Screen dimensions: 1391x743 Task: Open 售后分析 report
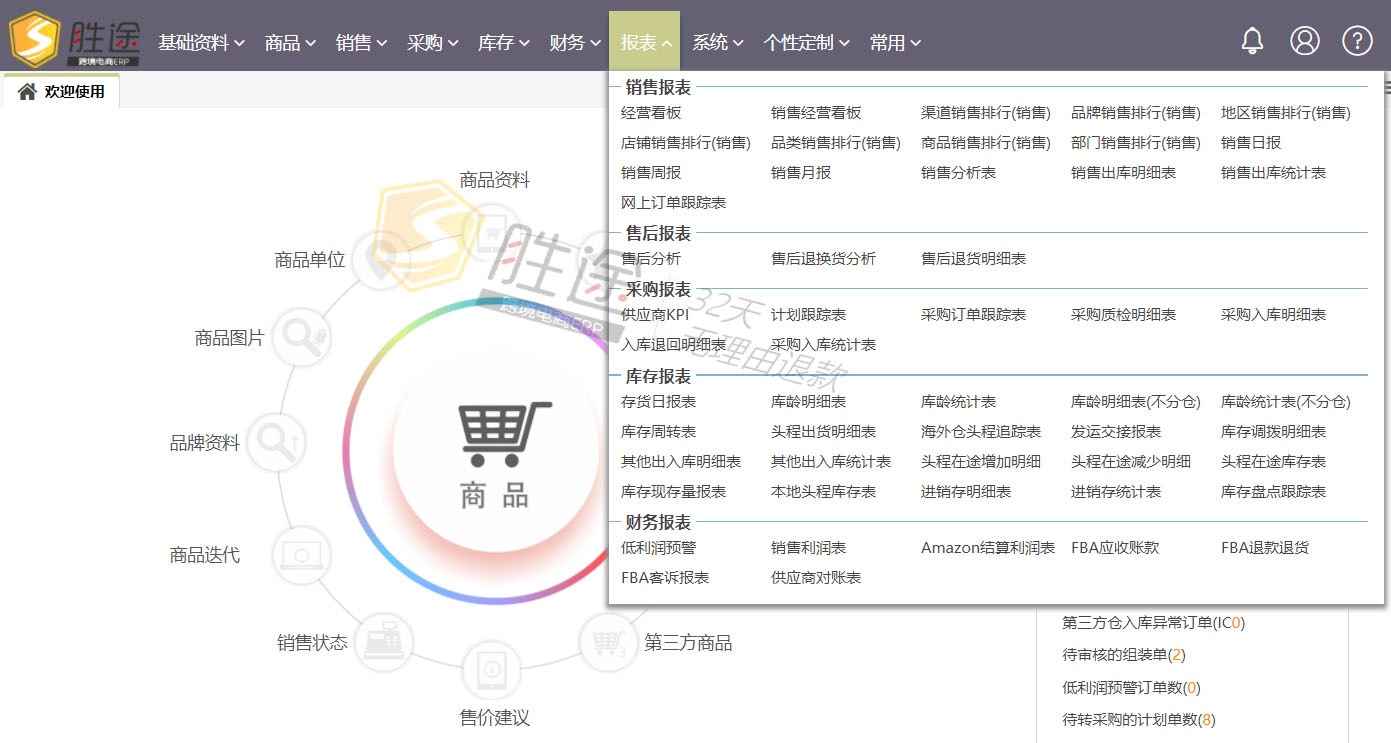pyautogui.click(x=651, y=259)
